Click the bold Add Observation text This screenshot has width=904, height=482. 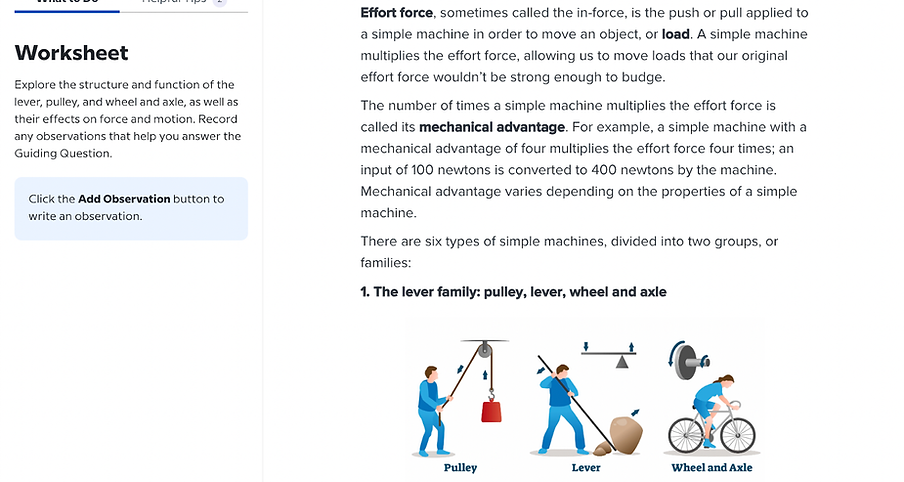click(124, 199)
